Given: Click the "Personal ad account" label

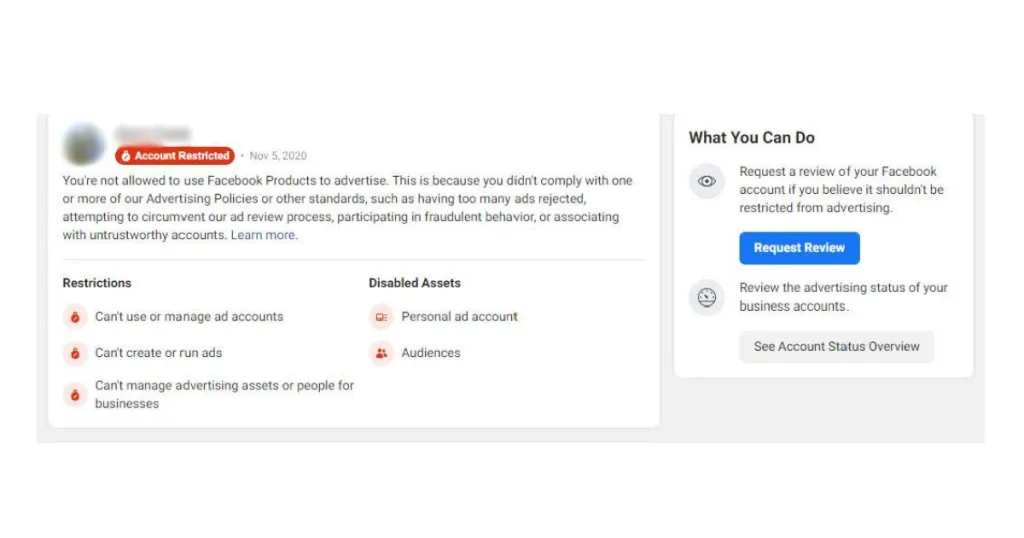Looking at the screenshot, I should pos(459,317).
